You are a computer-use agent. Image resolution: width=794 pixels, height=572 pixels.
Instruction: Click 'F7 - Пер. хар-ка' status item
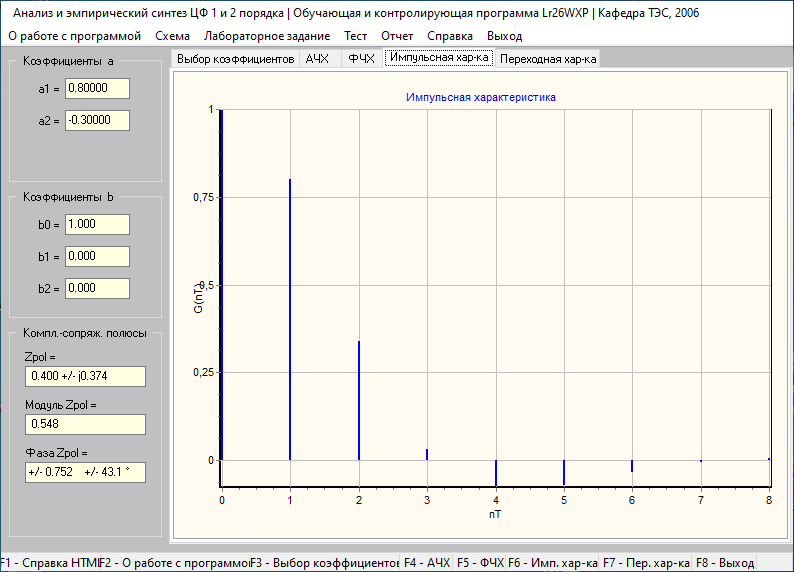click(x=646, y=563)
